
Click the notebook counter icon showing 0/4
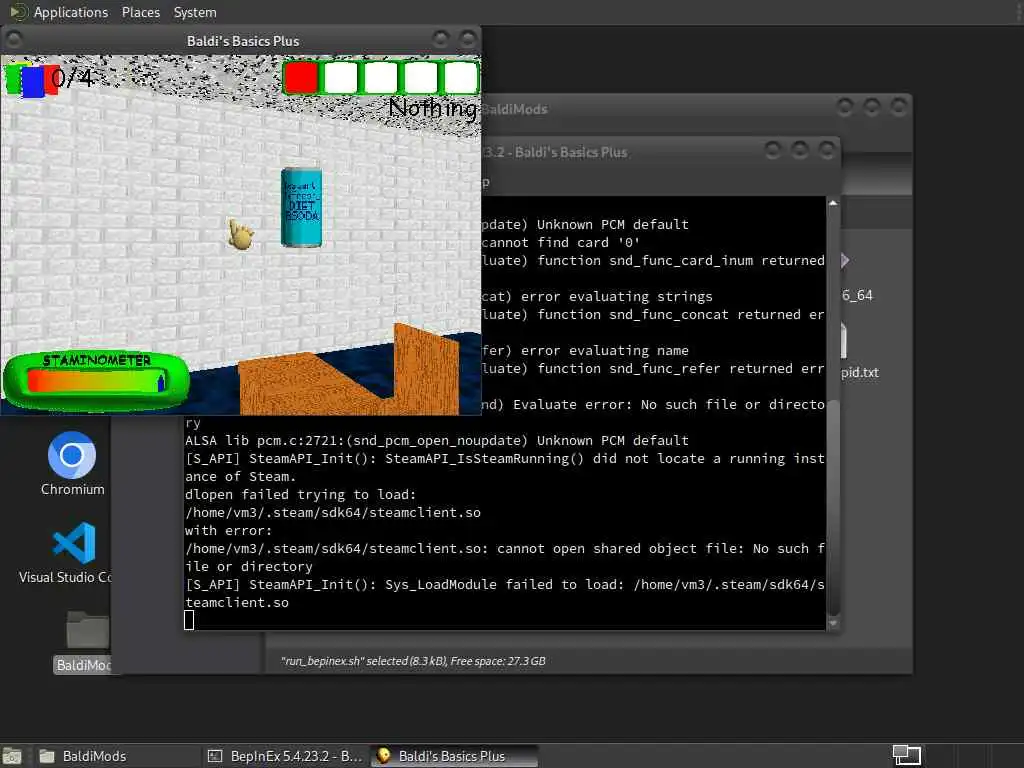pyautogui.click(x=31, y=80)
